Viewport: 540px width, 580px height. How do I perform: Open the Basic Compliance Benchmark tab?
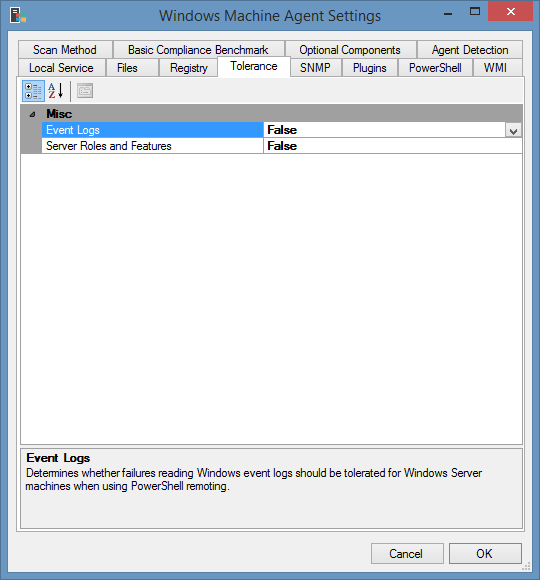[199, 50]
